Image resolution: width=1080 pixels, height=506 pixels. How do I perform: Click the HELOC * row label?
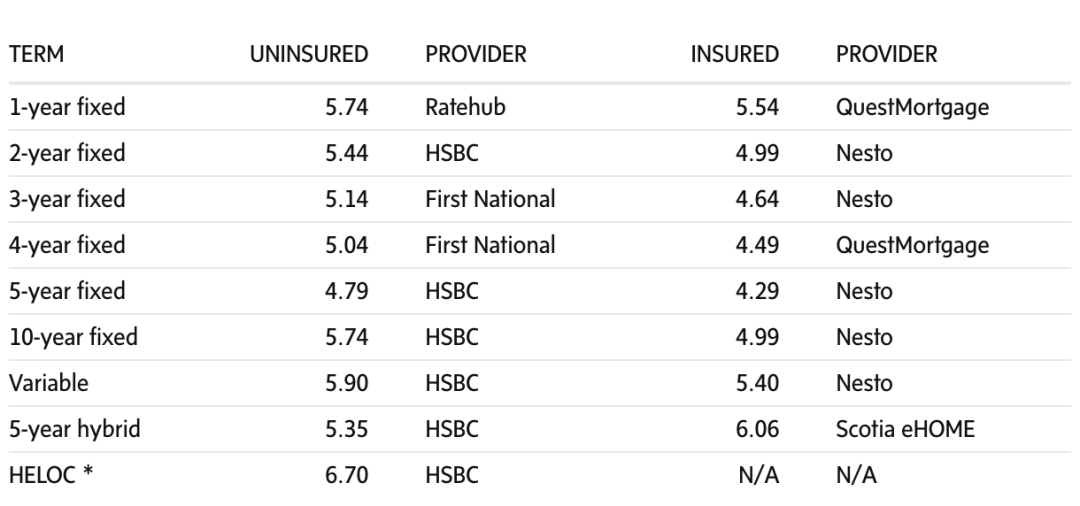[x=50, y=475]
